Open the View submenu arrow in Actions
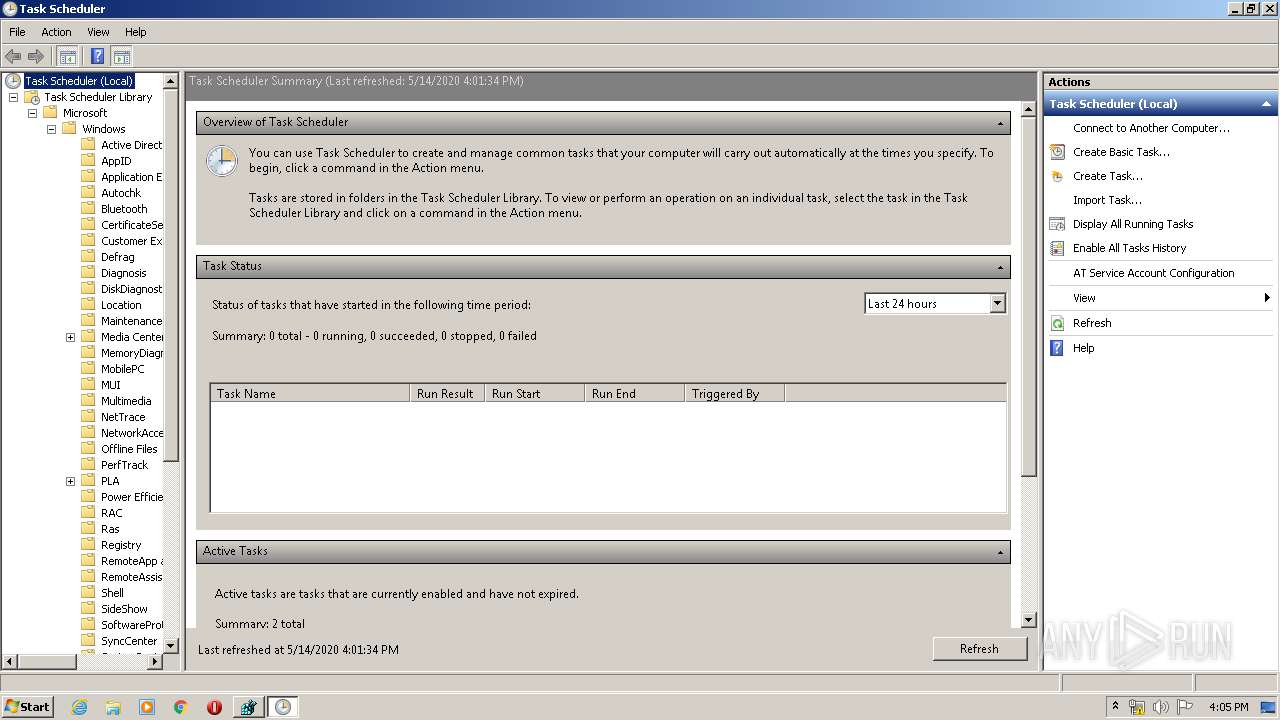Viewport: 1280px width, 720px height. [1267, 298]
